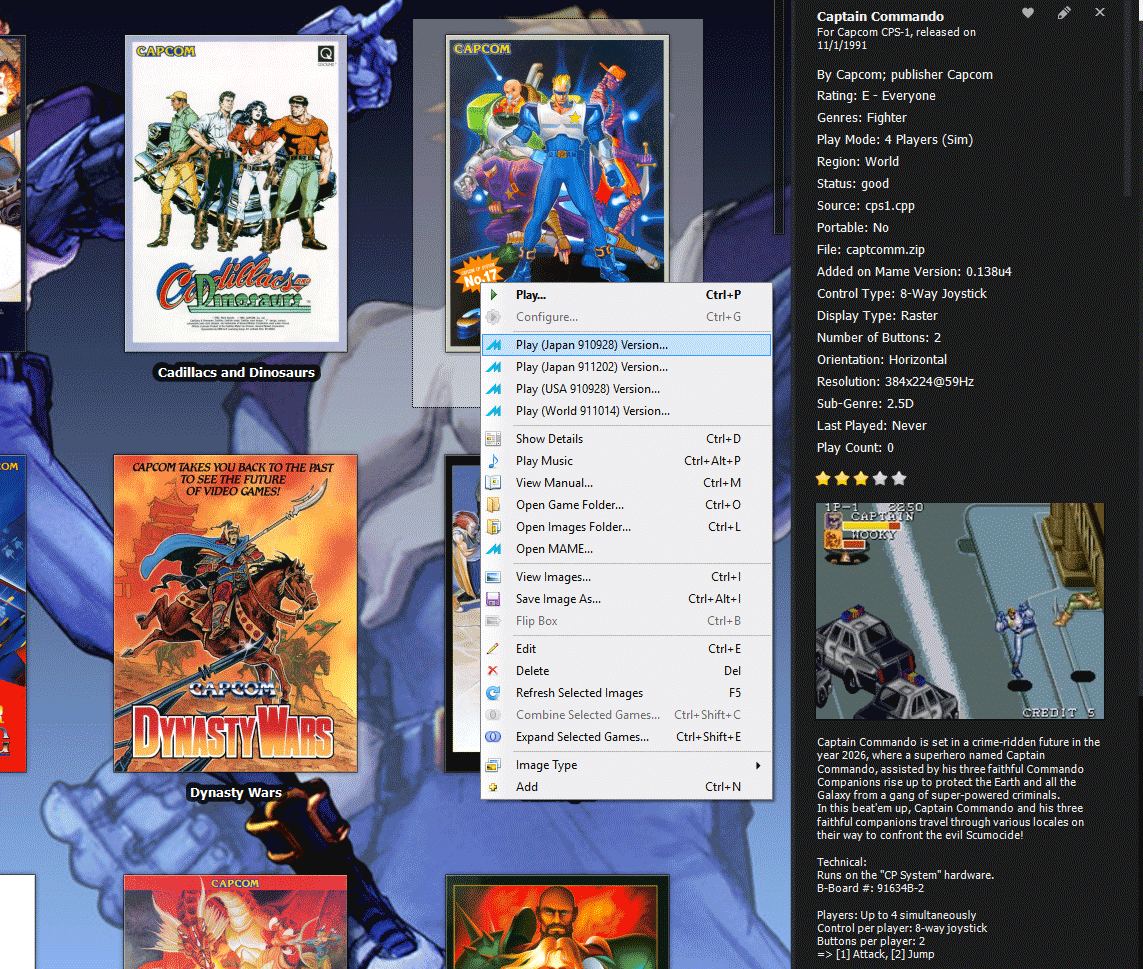Click the Source: cps1.cpp text
1143x969 pixels.
[865, 206]
